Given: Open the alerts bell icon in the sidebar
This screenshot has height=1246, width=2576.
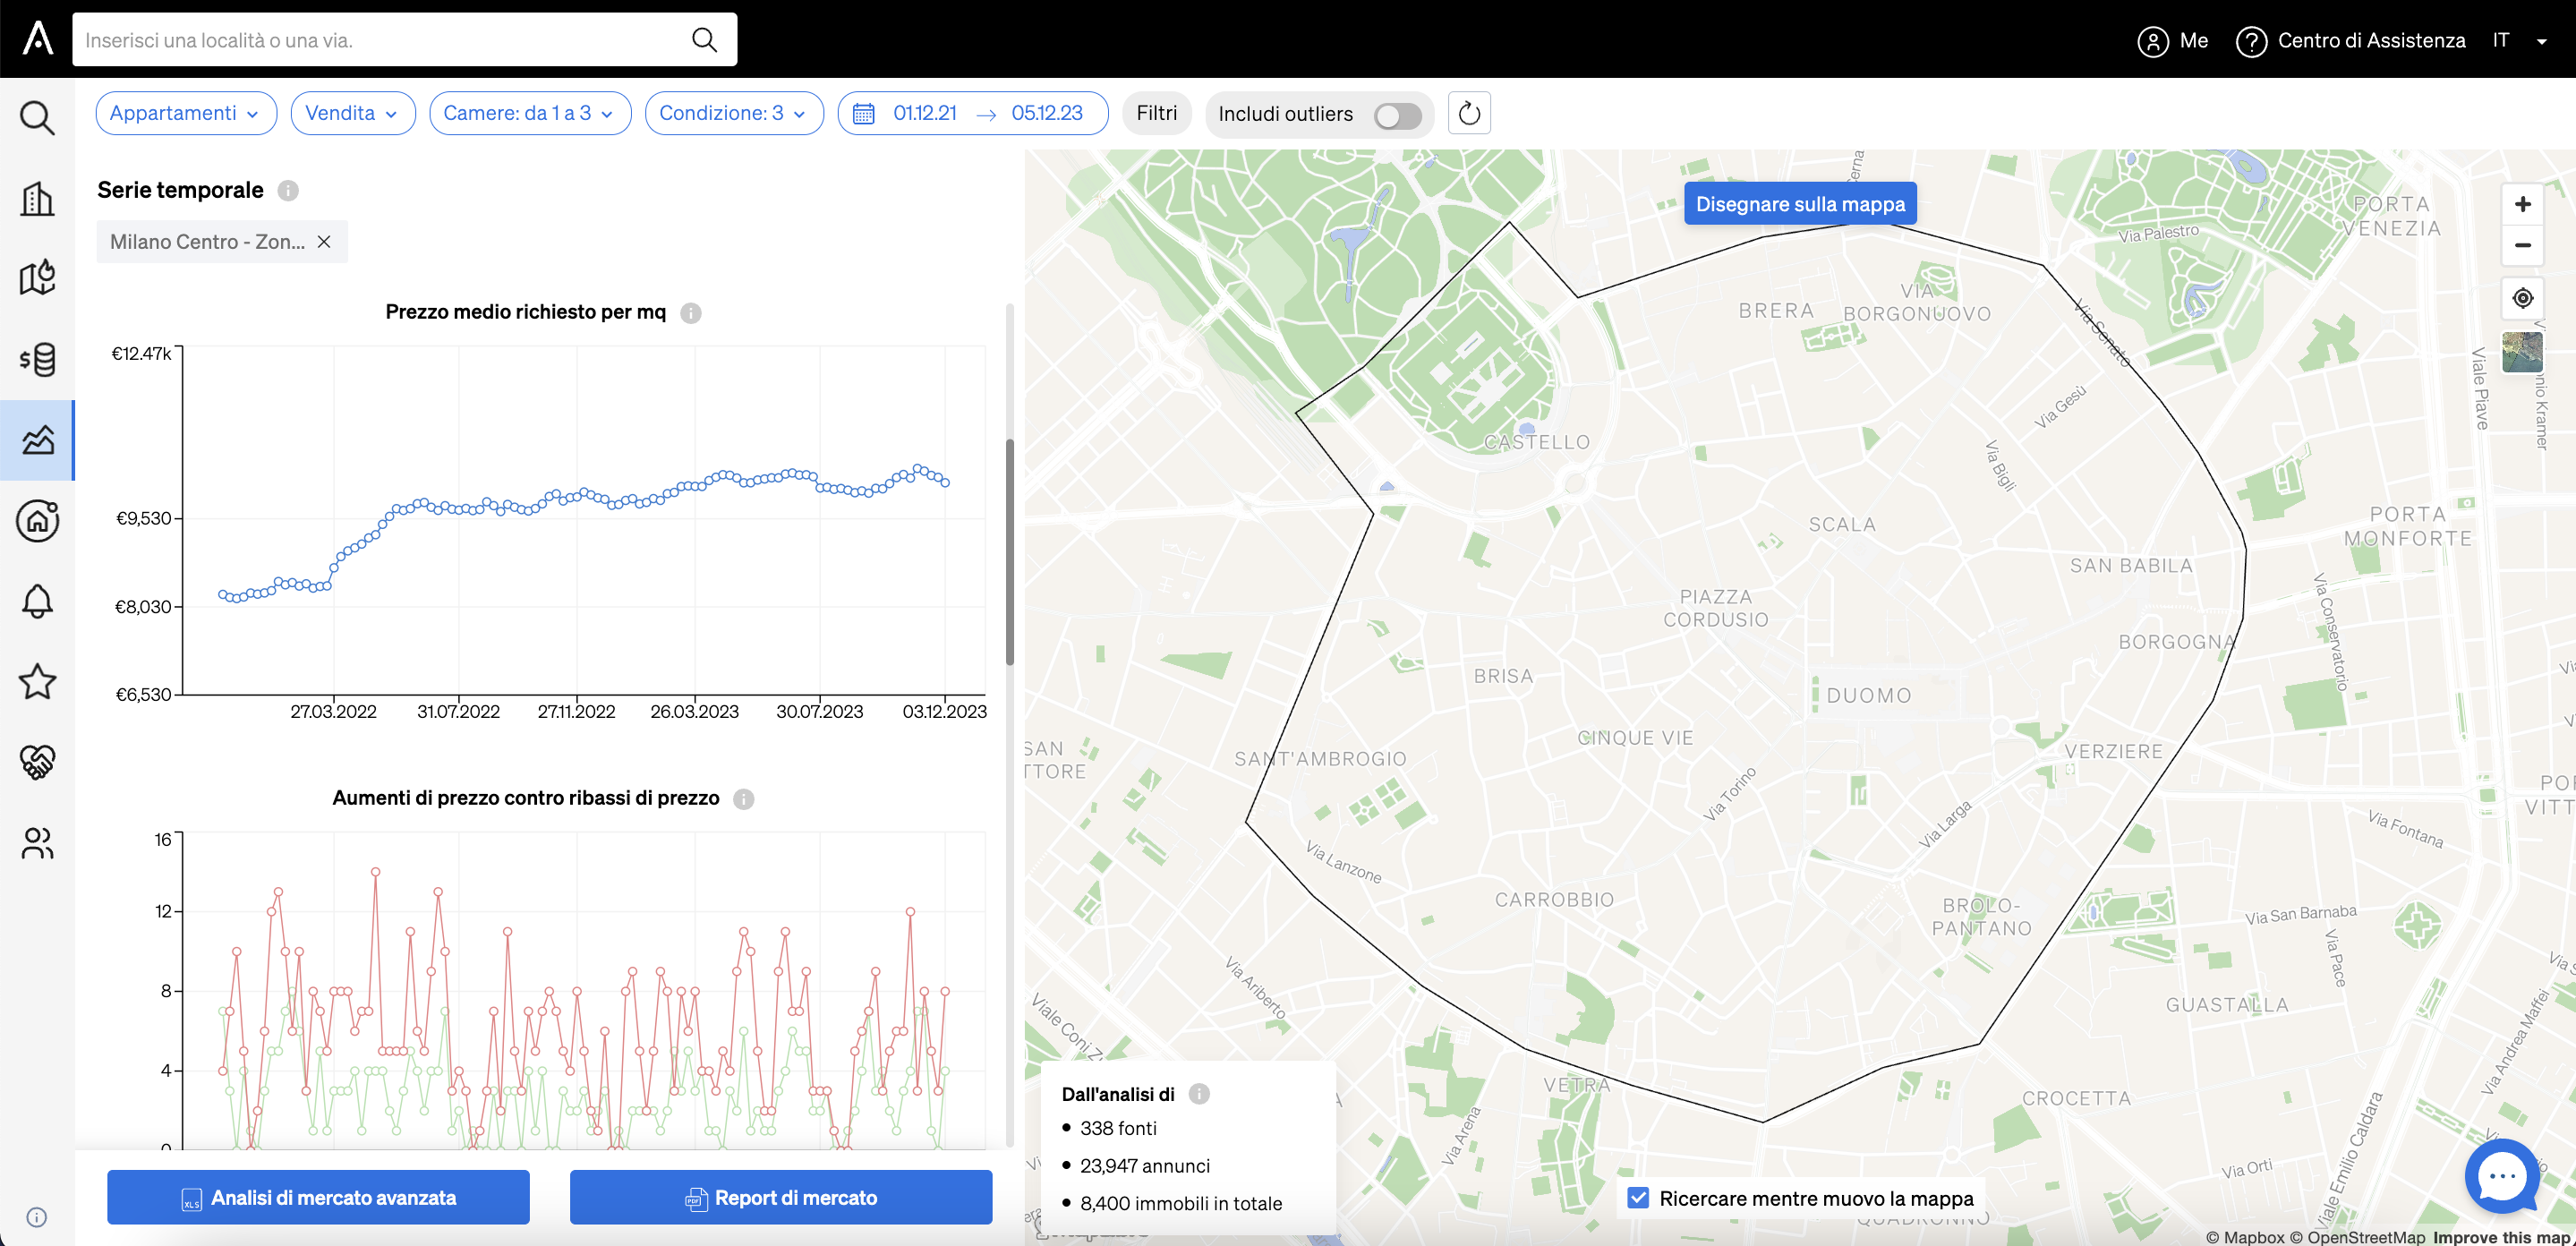Looking at the screenshot, I should pos(37,601).
